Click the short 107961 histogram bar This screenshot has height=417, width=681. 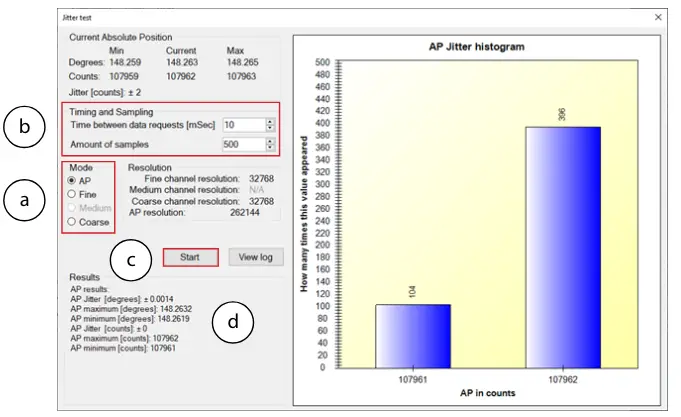[413, 336]
